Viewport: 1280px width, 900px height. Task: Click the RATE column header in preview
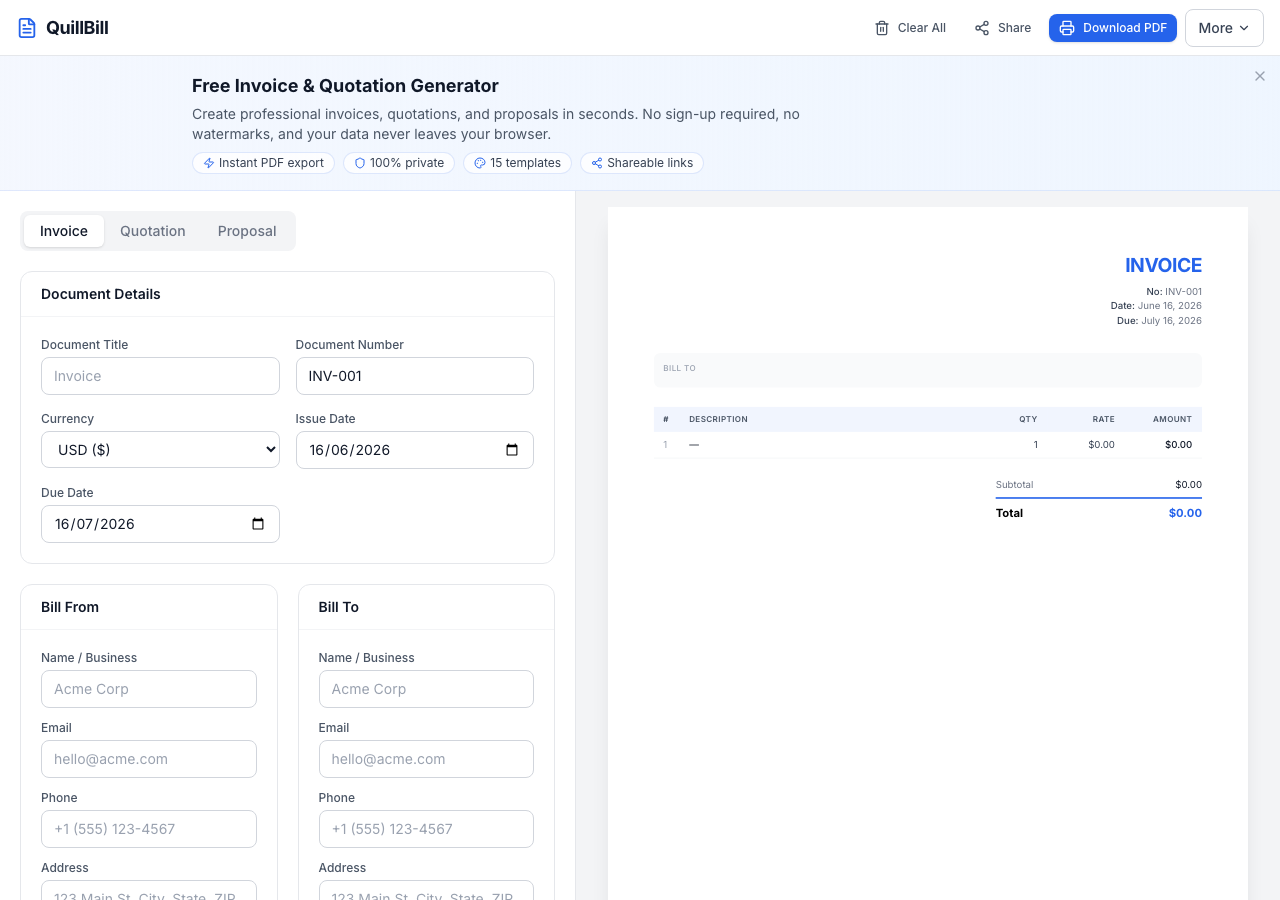(x=1103, y=419)
